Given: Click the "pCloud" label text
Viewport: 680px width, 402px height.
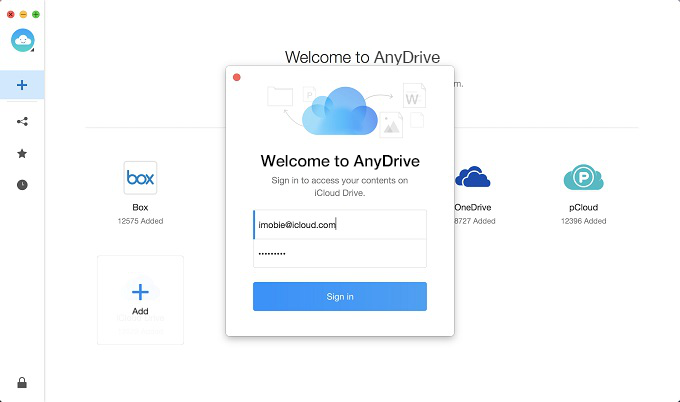Looking at the screenshot, I should coord(583,207).
